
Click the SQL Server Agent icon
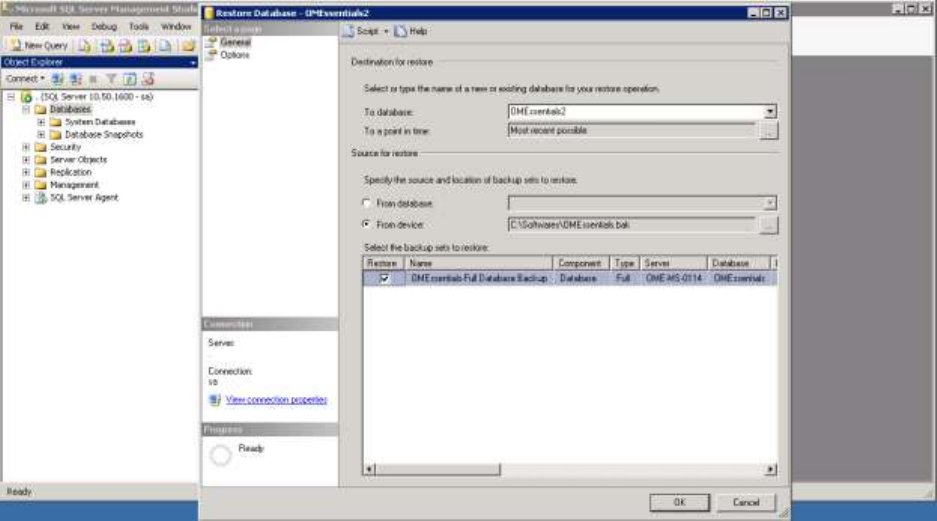pos(41,198)
